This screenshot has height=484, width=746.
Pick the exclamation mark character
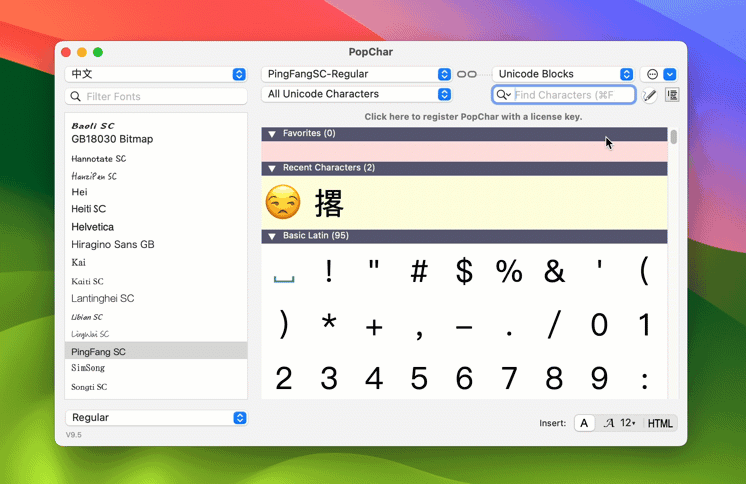click(x=329, y=272)
